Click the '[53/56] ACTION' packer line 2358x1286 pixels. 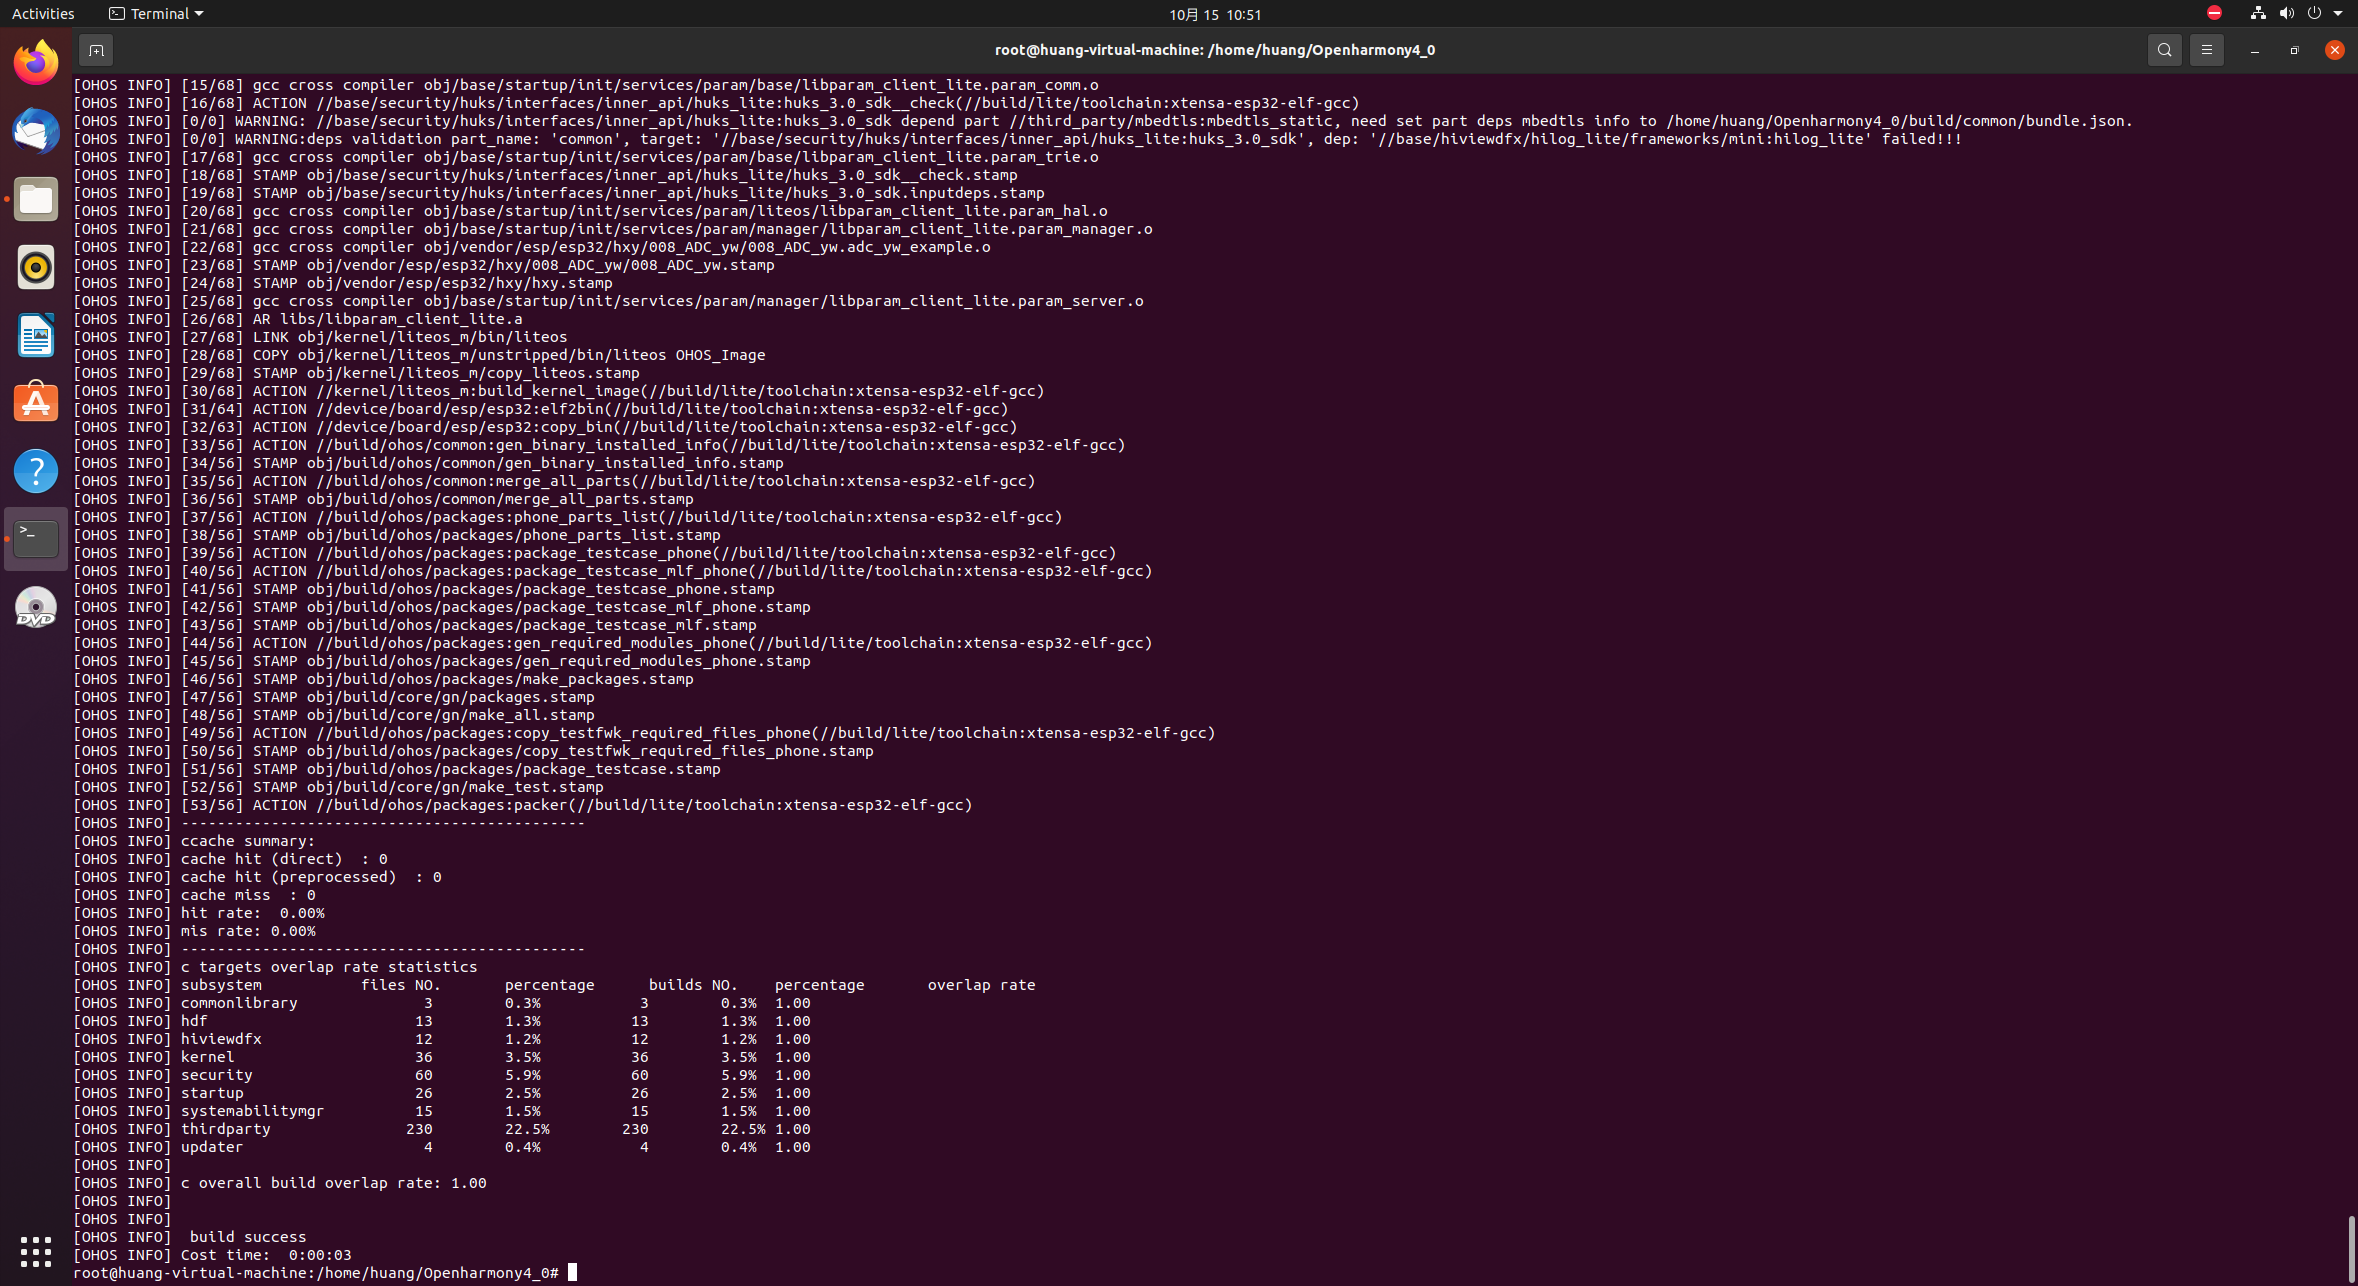click(x=523, y=805)
